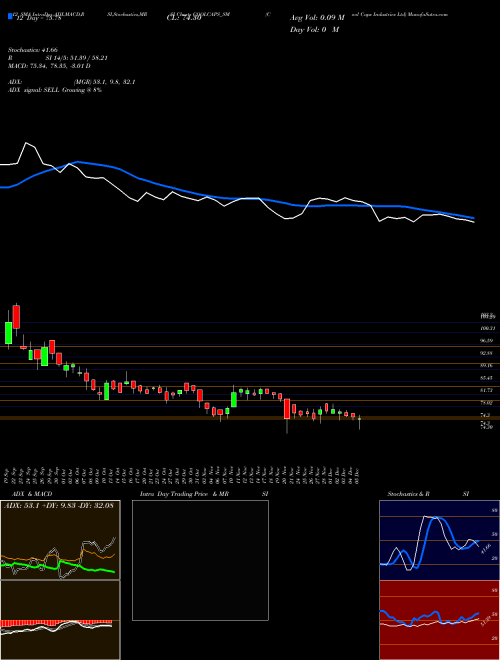The width and height of the screenshot is (500, 660).
Task: Click the 'Intra Day Trading Price & MR SI' title
Action: tap(204, 494)
